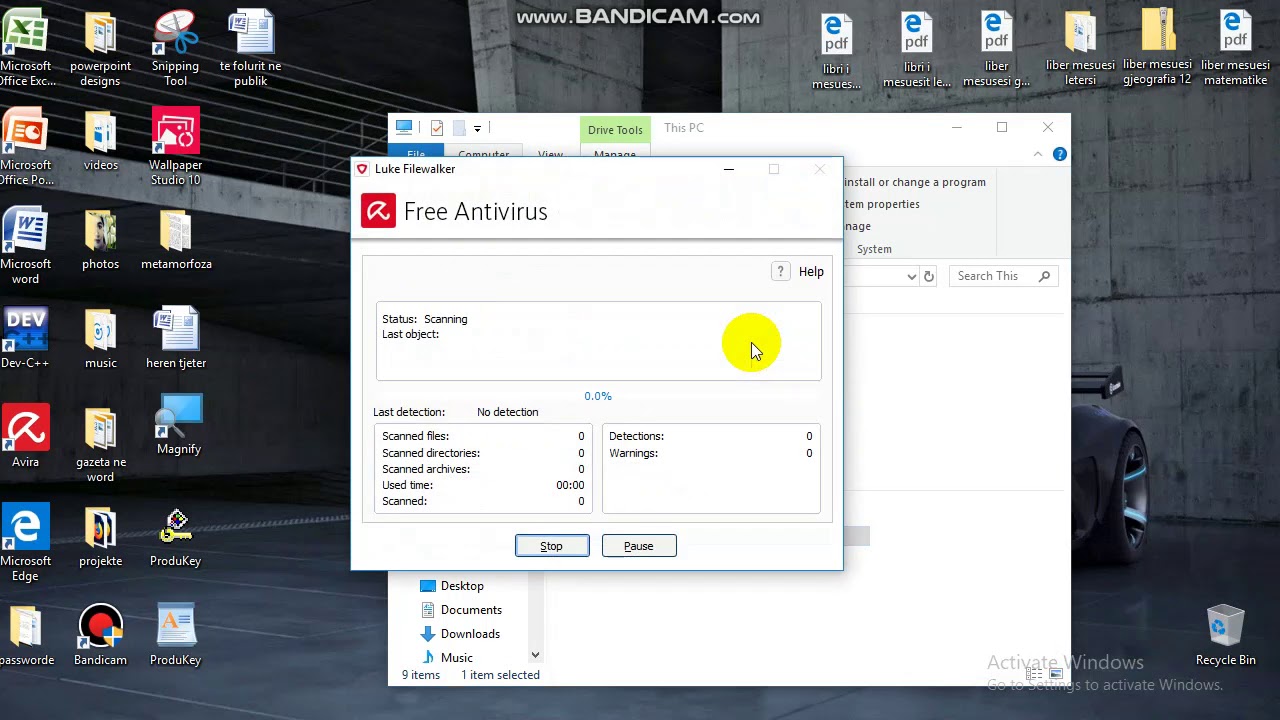This screenshot has height=720, width=1280.
Task: Click Properties icon in quick access toolbar
Action: (437, 128)
